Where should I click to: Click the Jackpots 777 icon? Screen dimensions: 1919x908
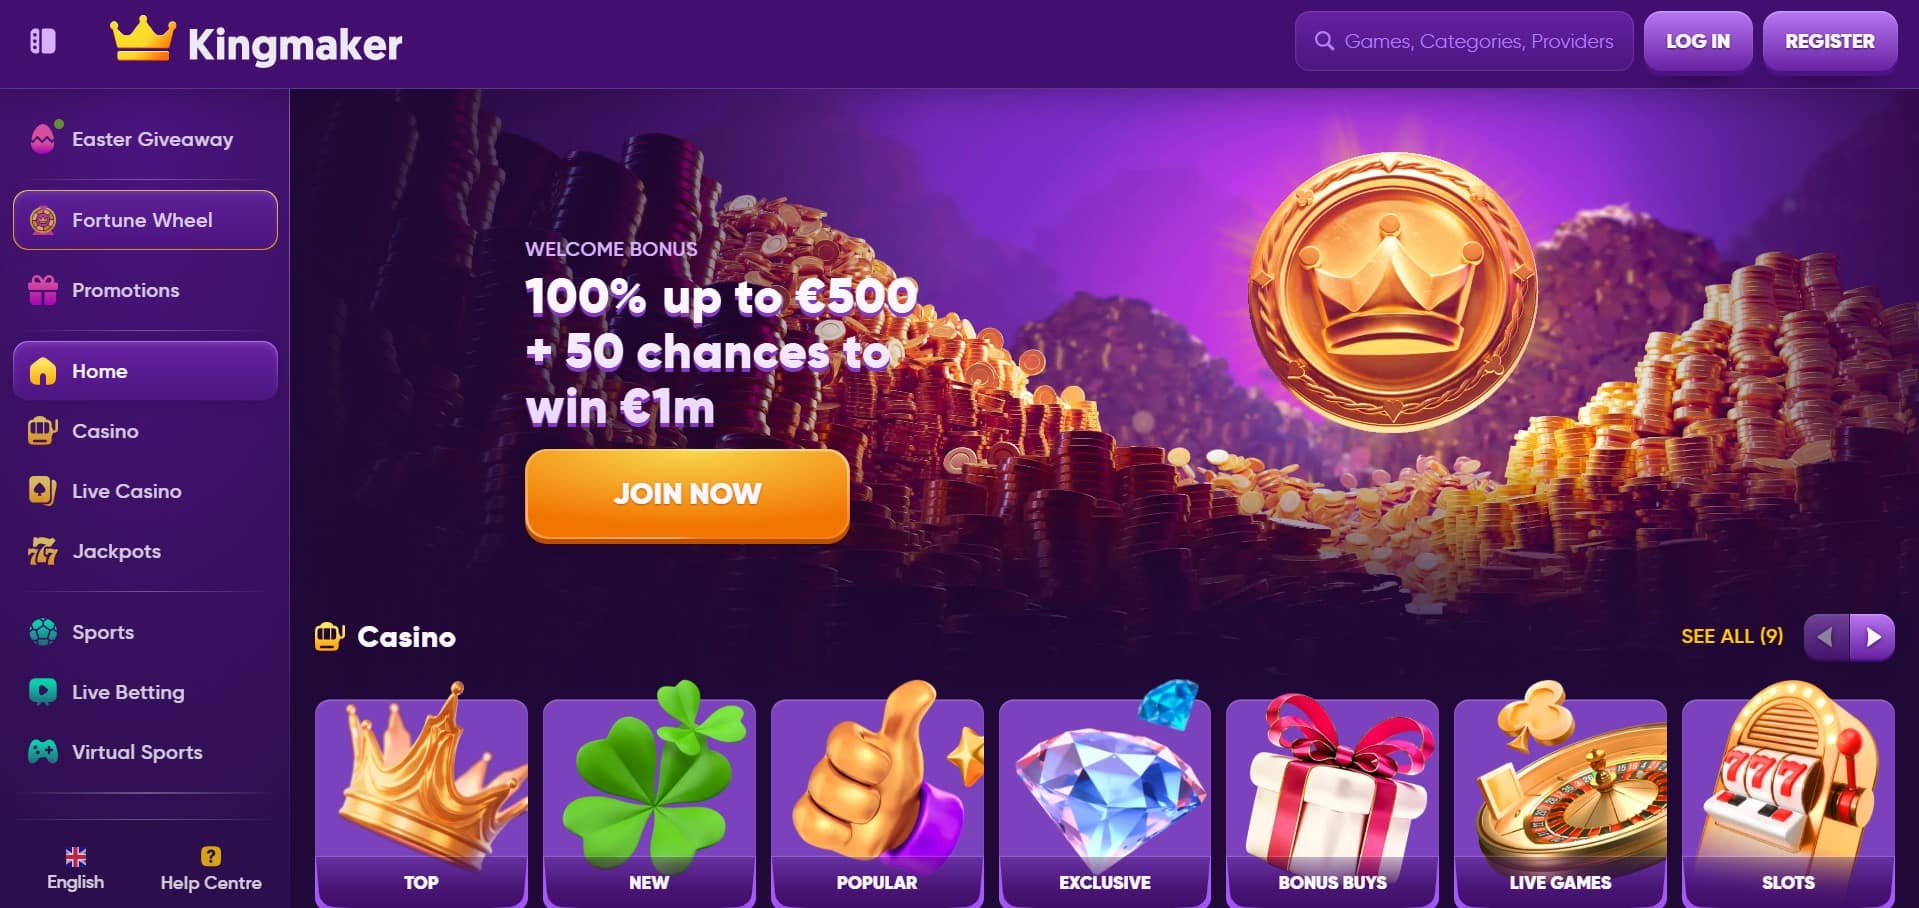tap(43, 551)
